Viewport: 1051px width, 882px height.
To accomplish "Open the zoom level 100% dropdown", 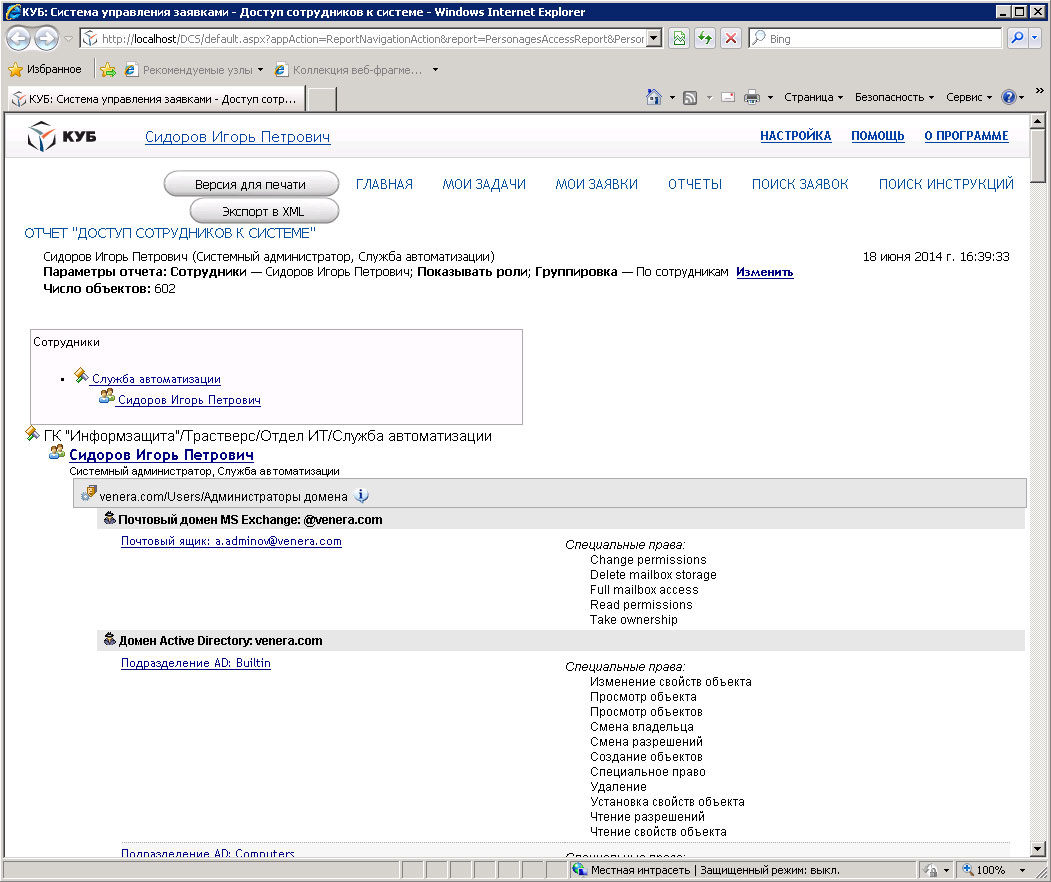I will (x=1022, y=870).
